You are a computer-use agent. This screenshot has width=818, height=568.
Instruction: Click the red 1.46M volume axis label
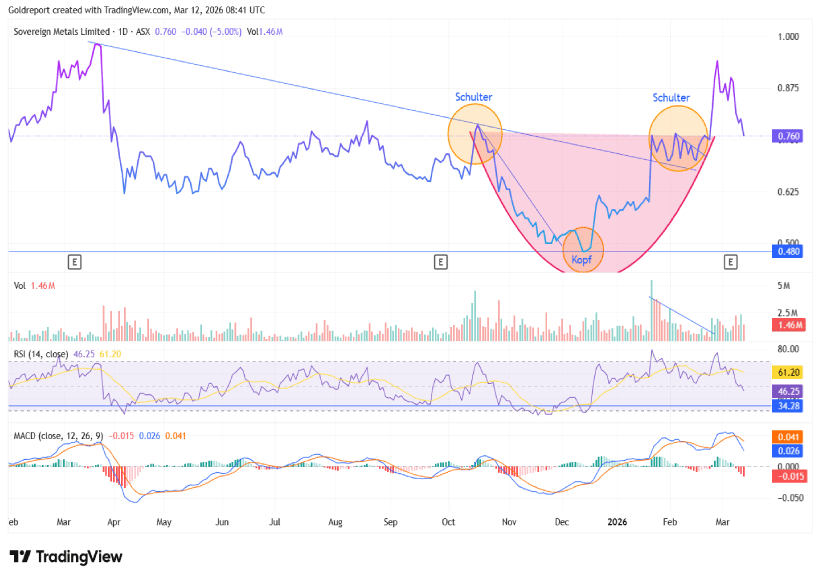point(789,326)
